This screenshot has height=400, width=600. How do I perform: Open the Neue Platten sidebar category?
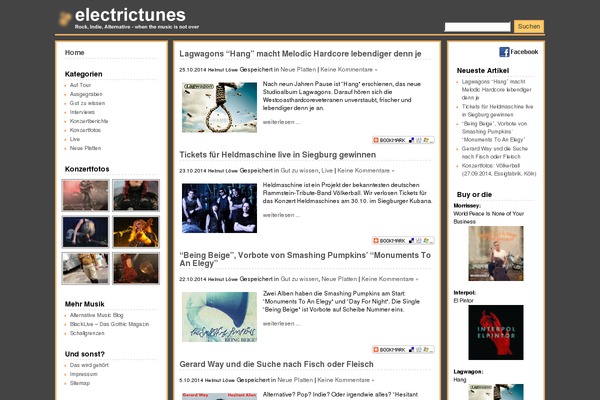tap(85, 148)
